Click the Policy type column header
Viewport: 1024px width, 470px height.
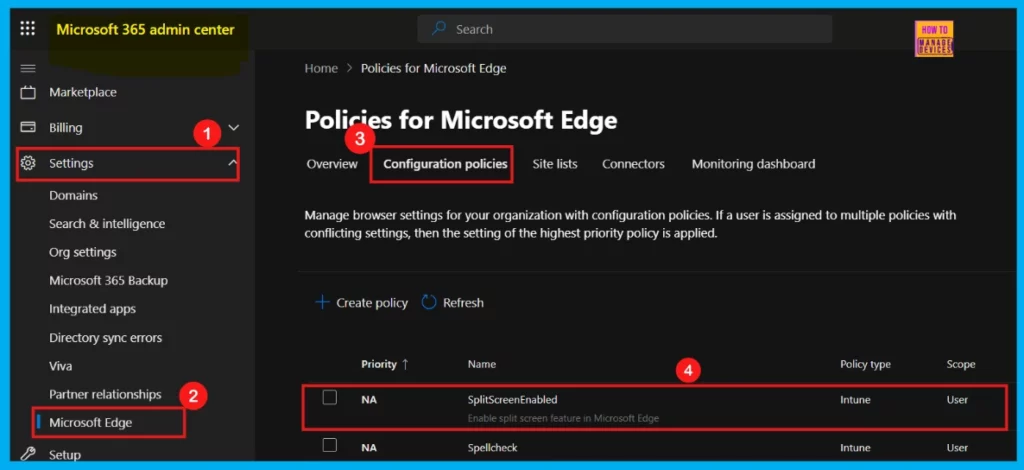(x=865, y=364)
